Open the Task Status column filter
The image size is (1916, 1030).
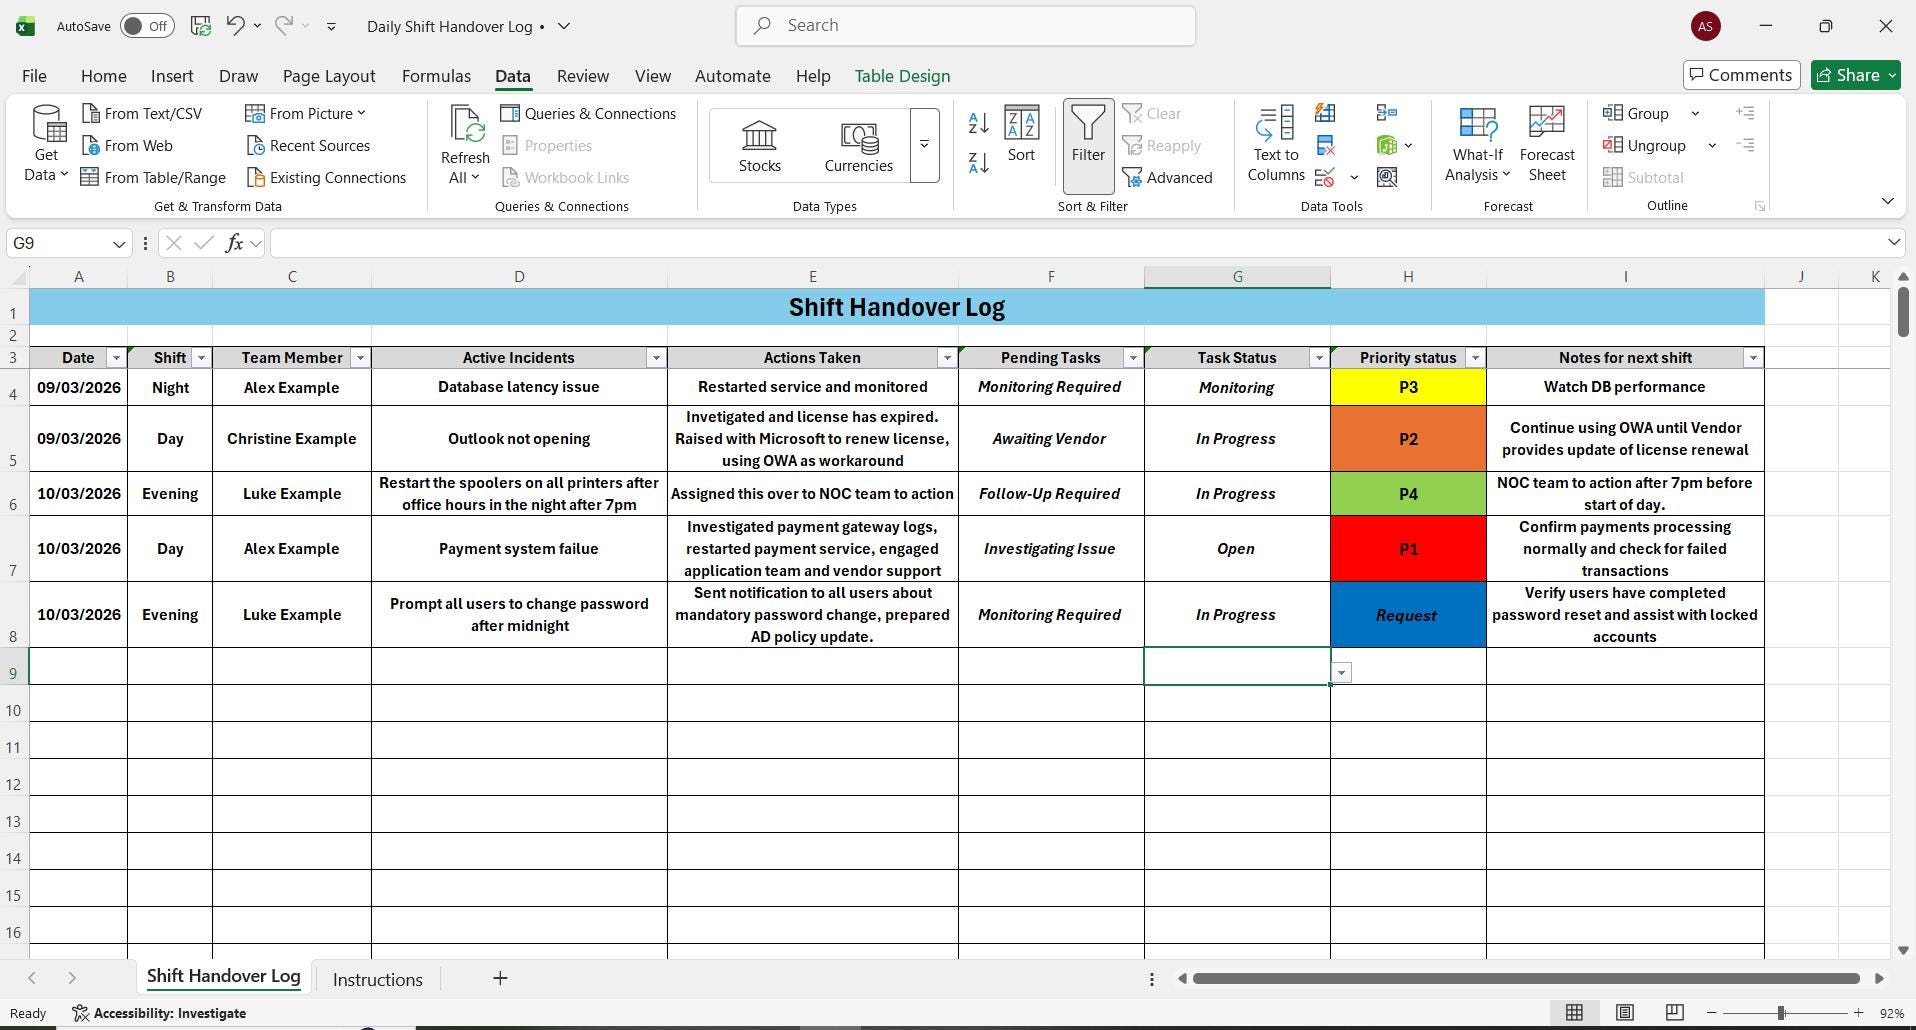tap(1319, 358)
